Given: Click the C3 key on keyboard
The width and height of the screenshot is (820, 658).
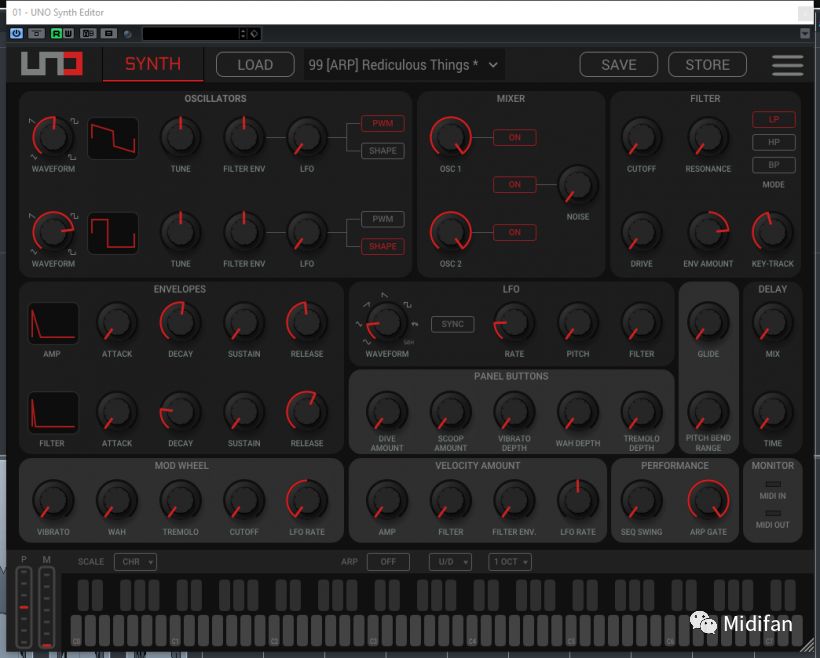Looking at the screenshot, I should pos(372,631).
